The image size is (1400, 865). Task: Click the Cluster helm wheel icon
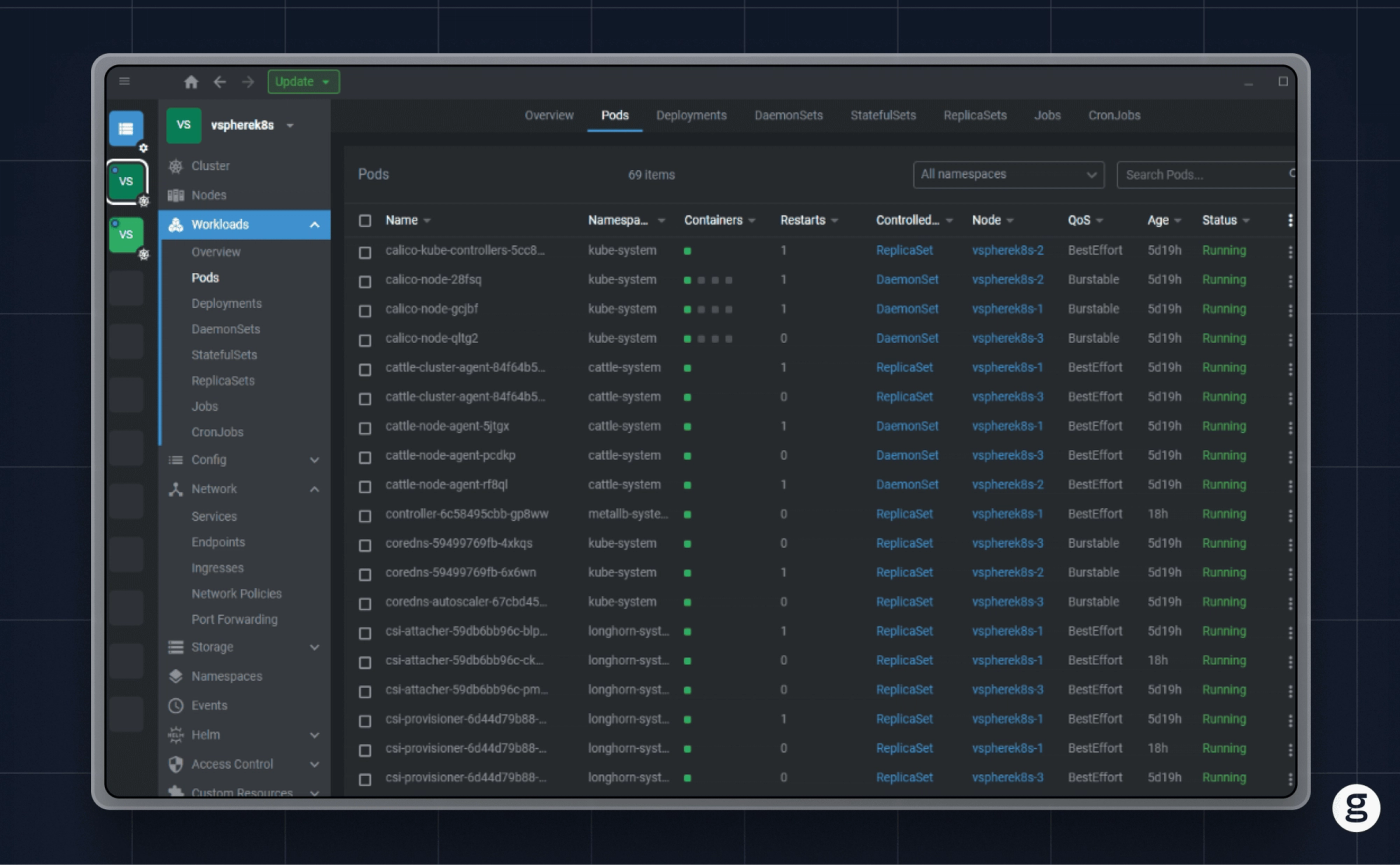(176, 166)
